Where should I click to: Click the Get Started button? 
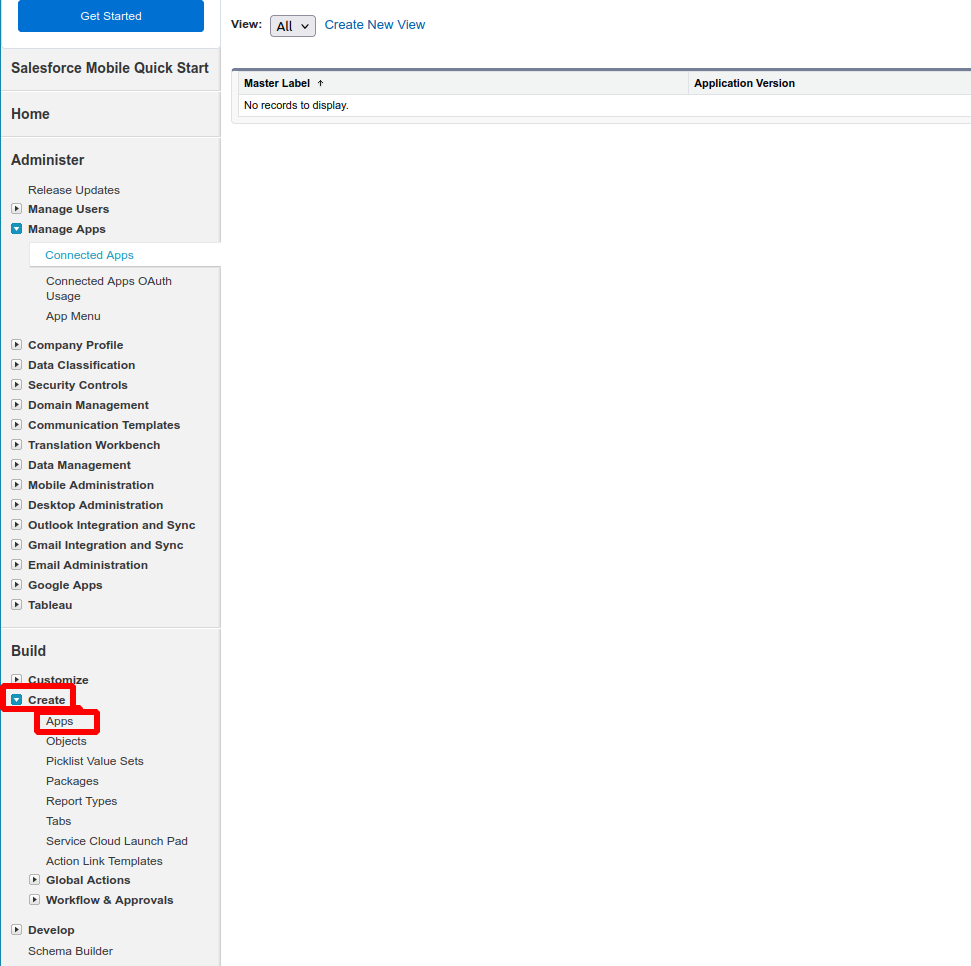(111, 15)
